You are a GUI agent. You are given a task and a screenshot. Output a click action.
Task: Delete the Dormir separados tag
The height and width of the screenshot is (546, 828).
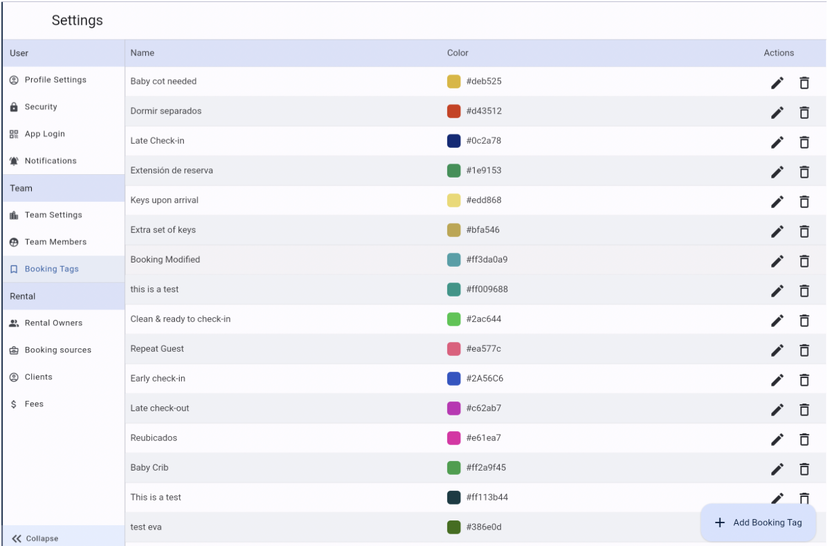[x=804, y=112]
